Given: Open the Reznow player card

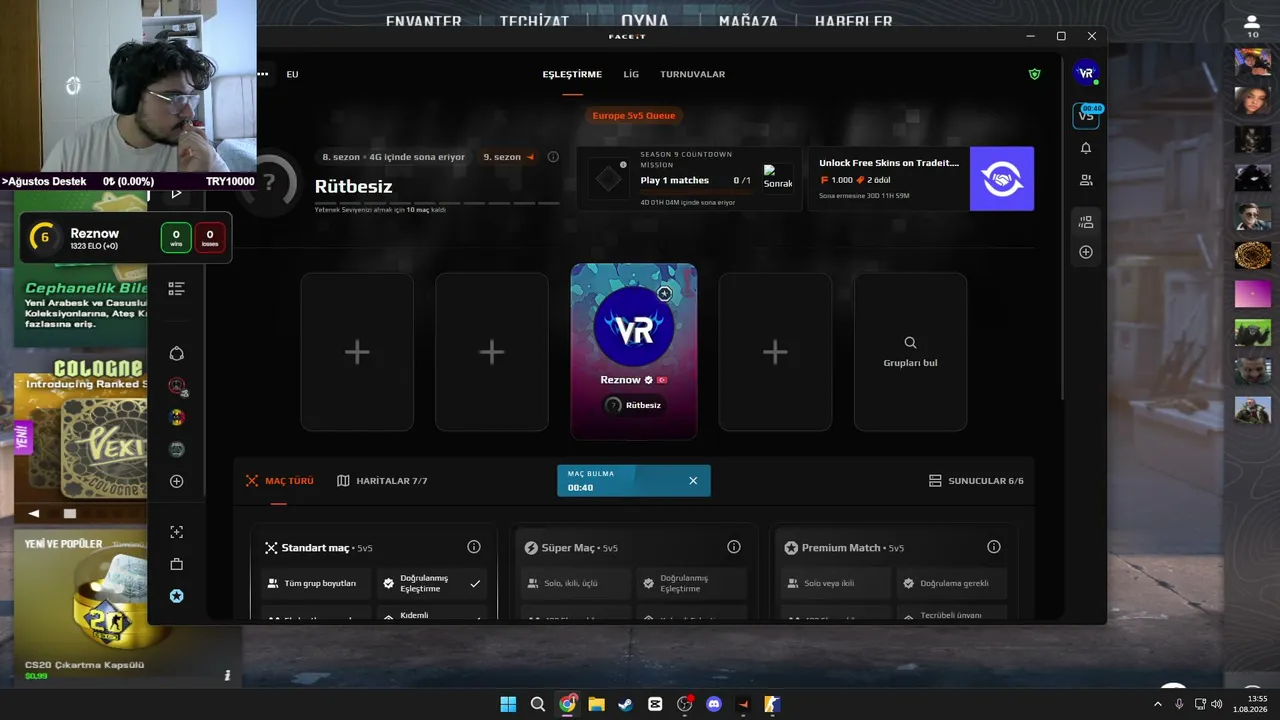Looking at the screenshot, I should coord(634,352).
